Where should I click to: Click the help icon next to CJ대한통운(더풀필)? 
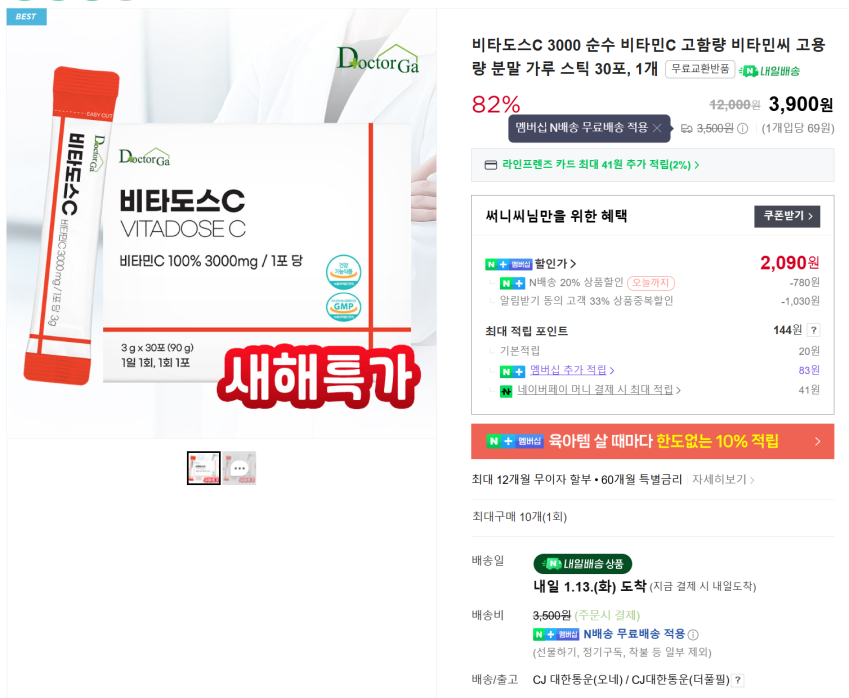pyautogui.click(x=738, y=680)
